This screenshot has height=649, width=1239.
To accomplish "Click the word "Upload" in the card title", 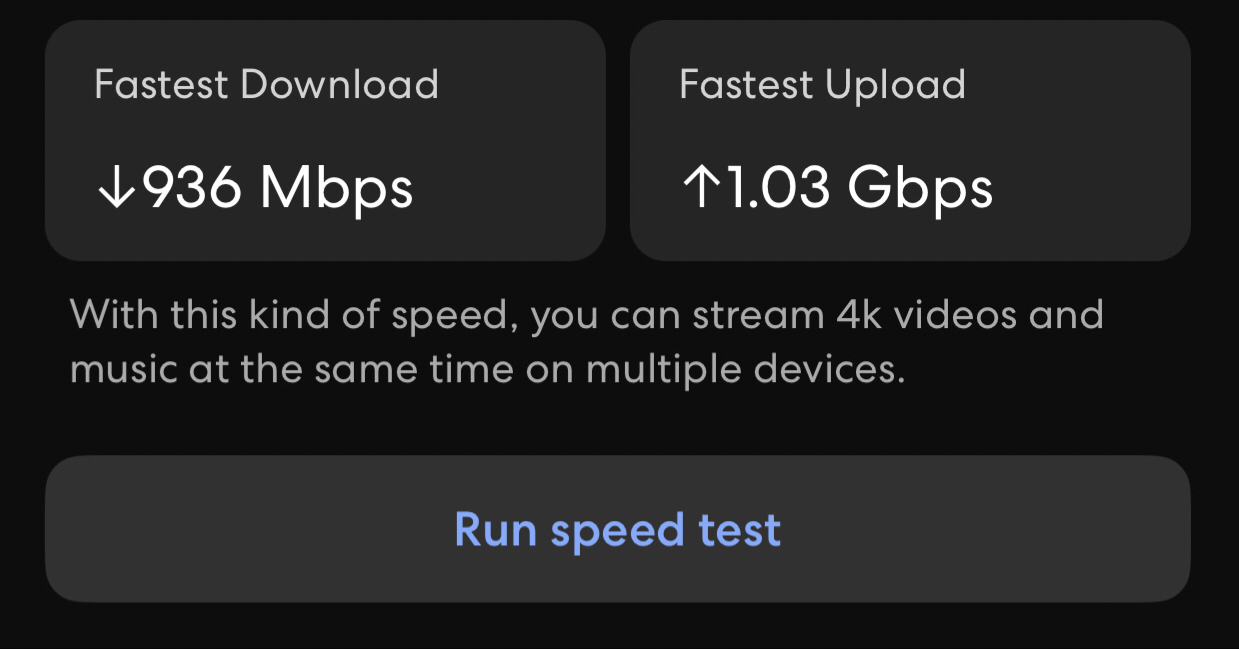I will pos(895,85).
